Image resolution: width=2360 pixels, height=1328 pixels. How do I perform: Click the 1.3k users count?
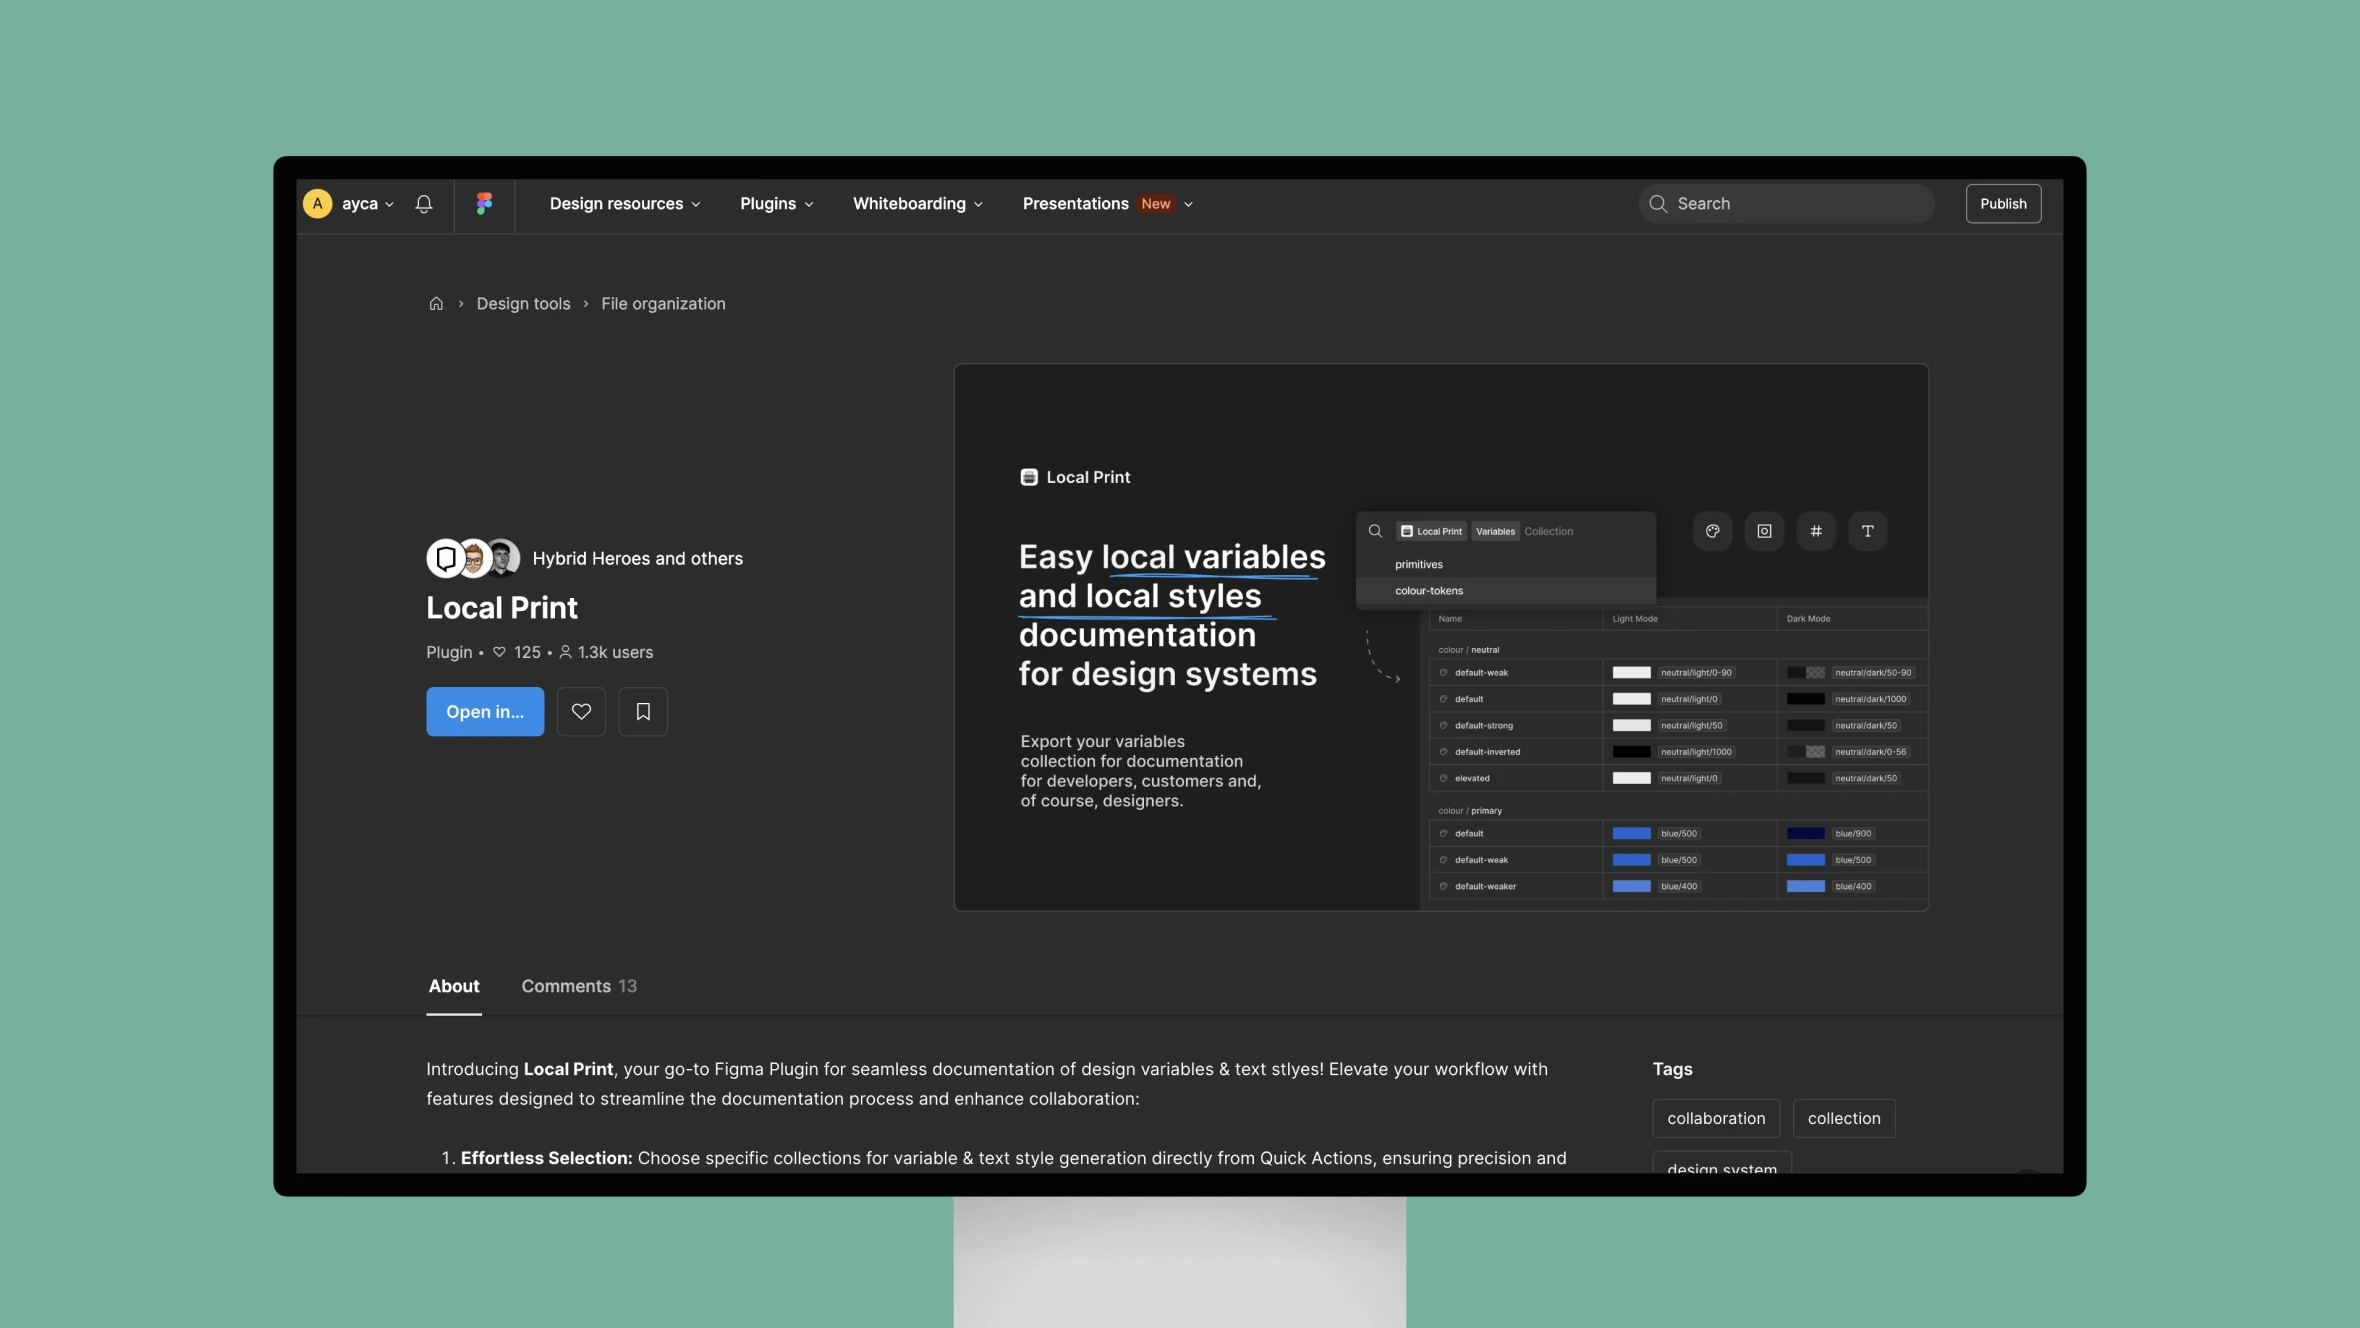coord(606,653)
